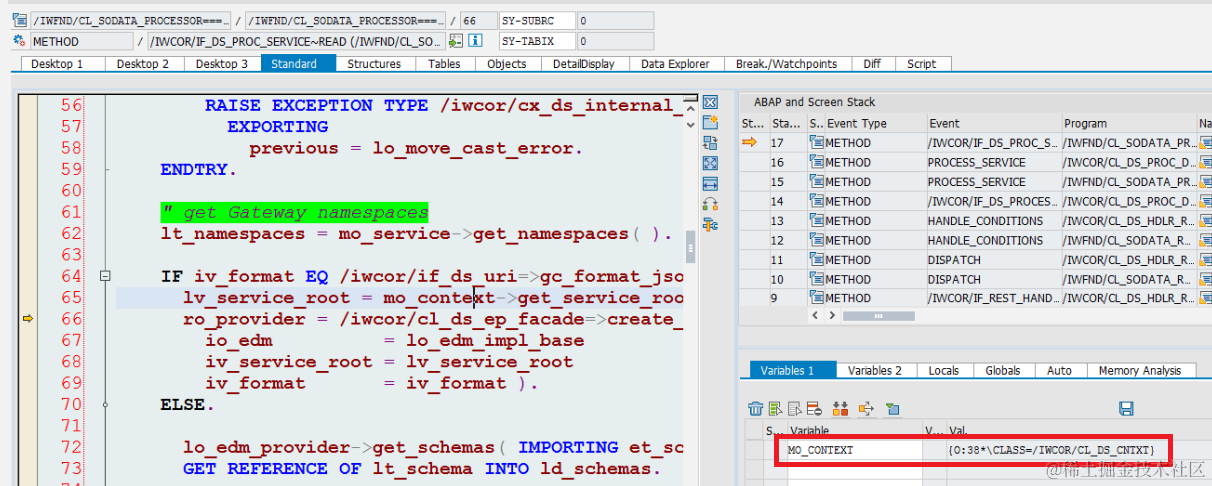
Task: Click method icon in stack row 17
Action: click(816, 143)
